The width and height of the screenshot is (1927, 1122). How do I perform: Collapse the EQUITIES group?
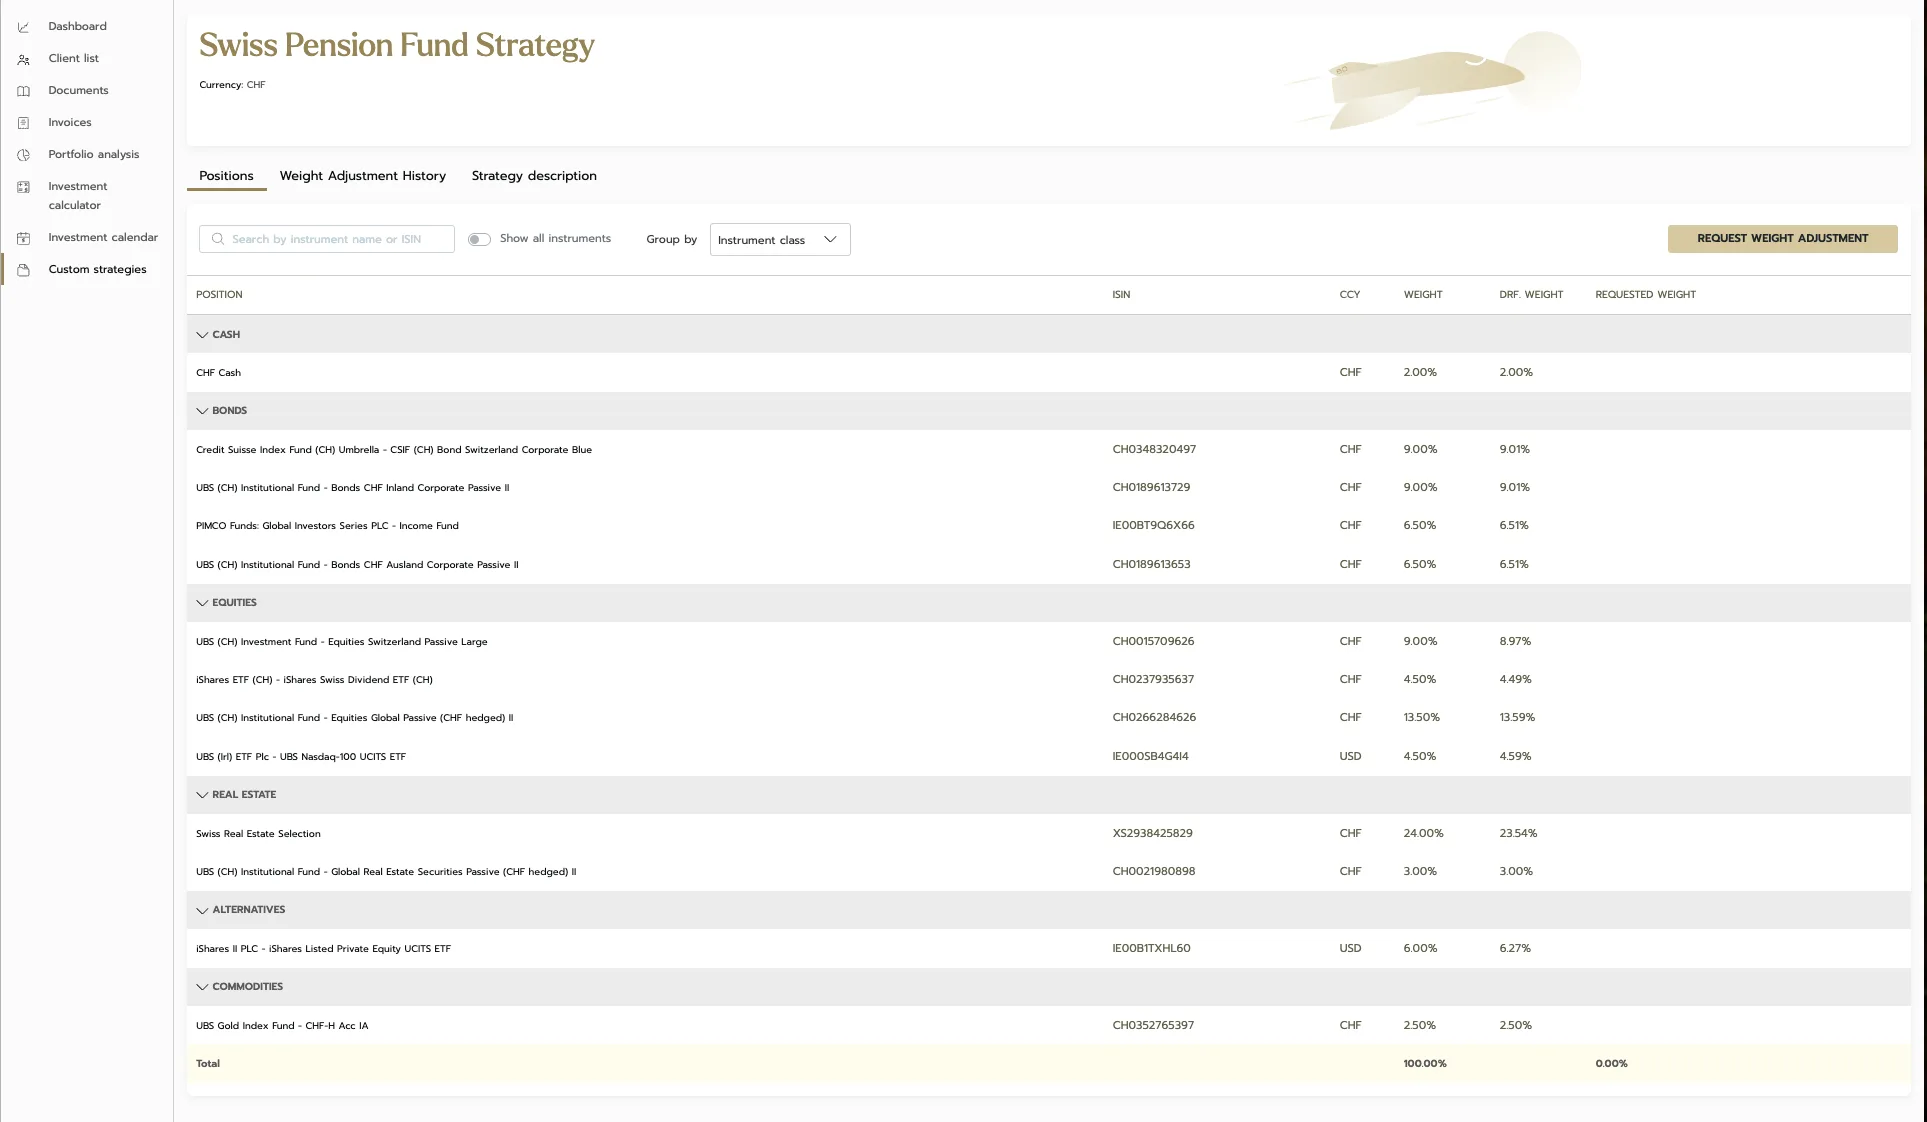tap(202, 602)
